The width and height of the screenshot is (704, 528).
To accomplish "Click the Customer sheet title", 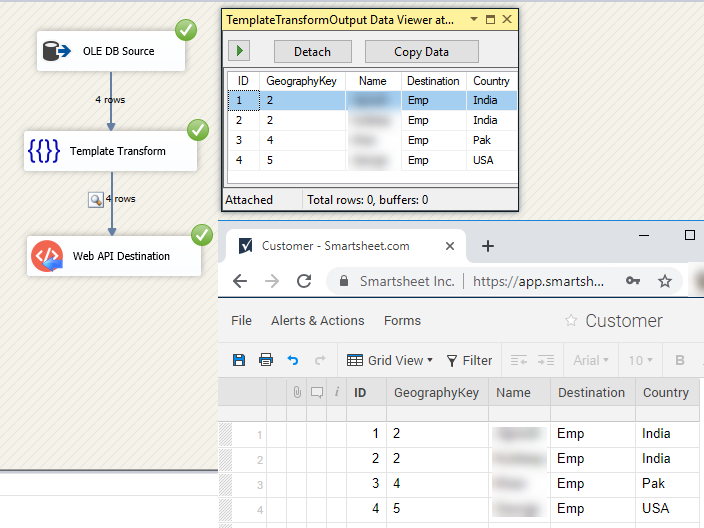I will 624,321.
